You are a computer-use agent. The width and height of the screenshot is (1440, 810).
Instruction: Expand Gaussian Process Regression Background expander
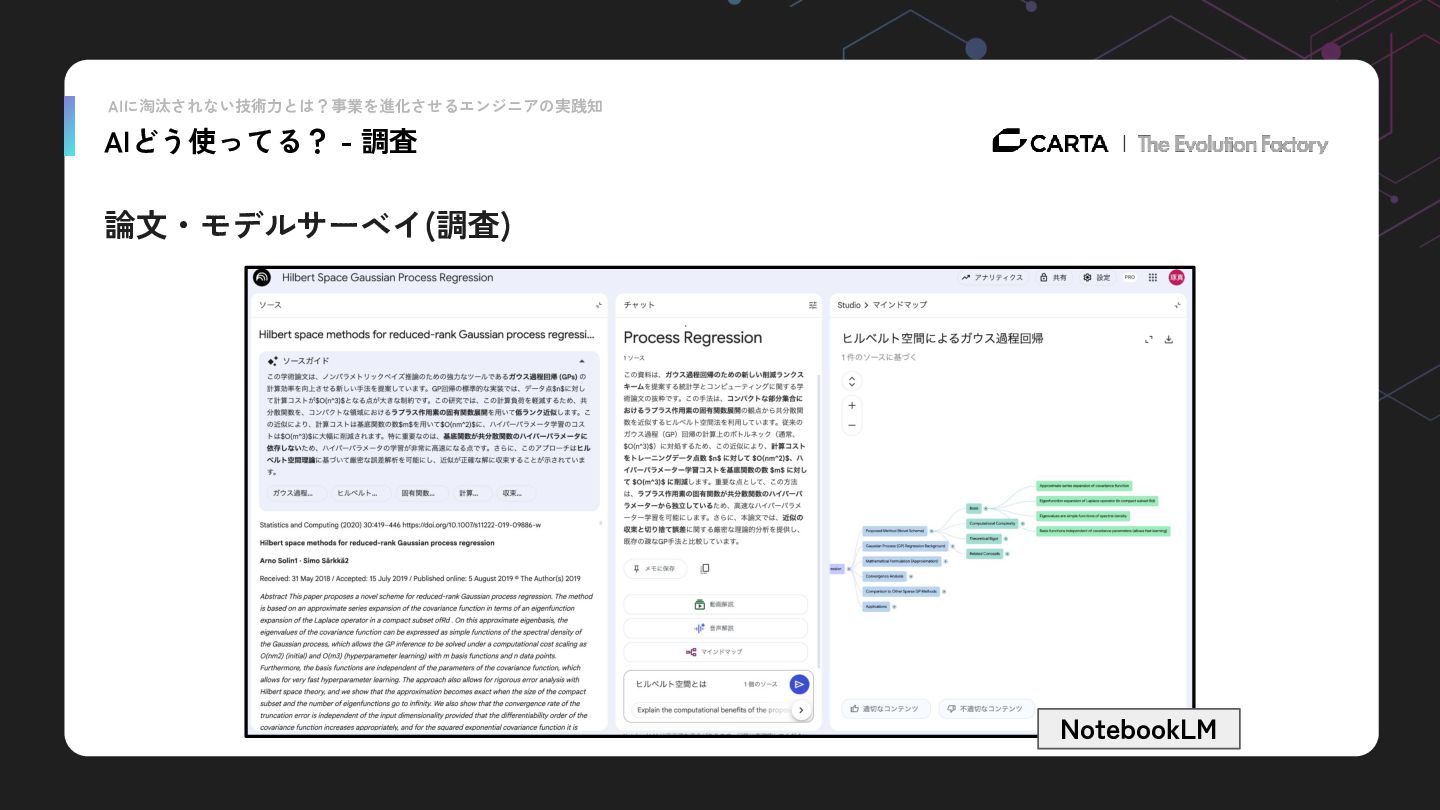[953, 546]
